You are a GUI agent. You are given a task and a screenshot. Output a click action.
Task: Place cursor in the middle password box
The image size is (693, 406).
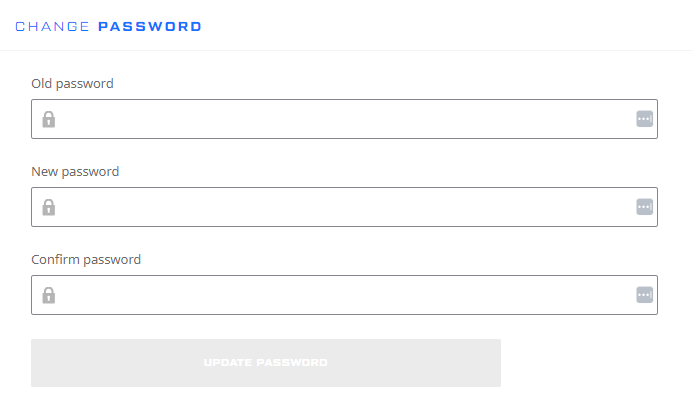click(344, 207)
